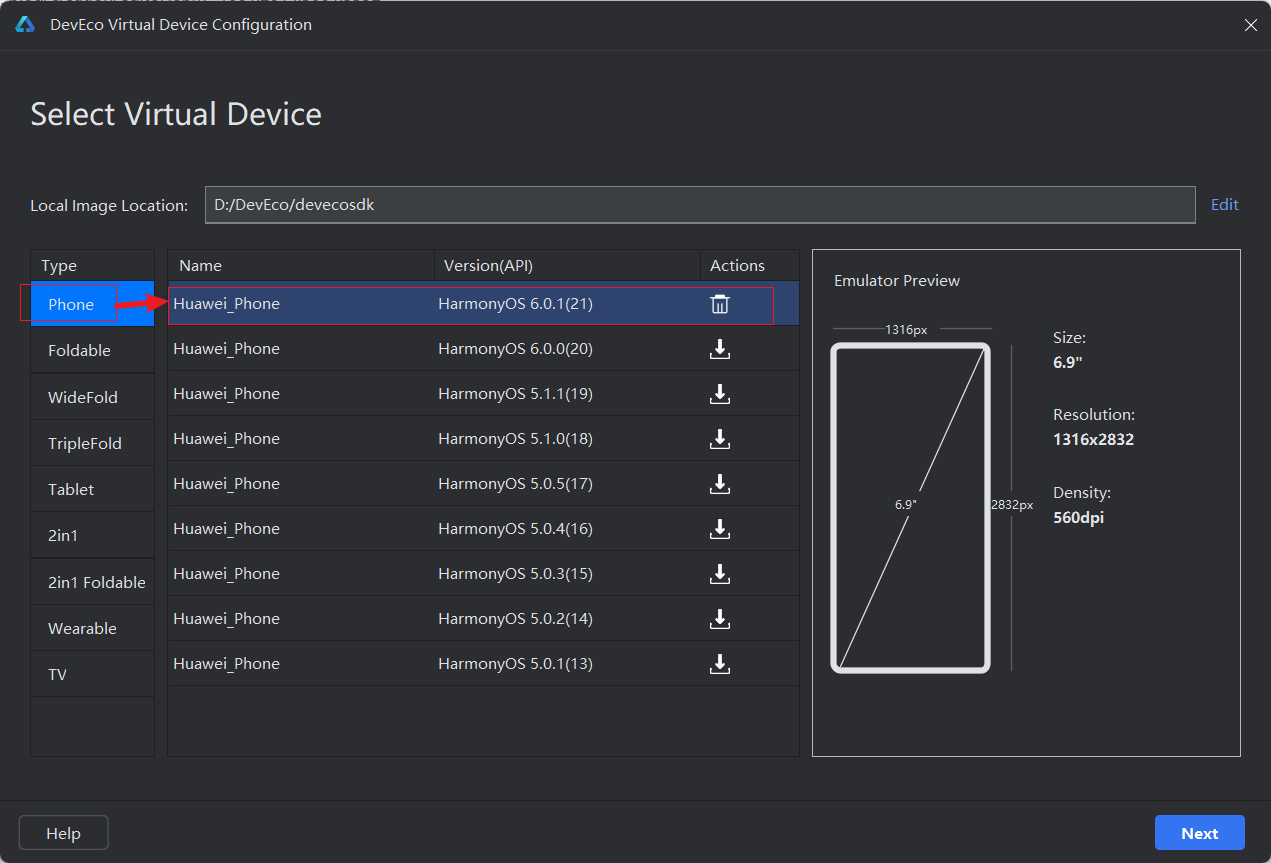Click the HarmonyOS 5.0.2(14) version cell

[515, 619]
